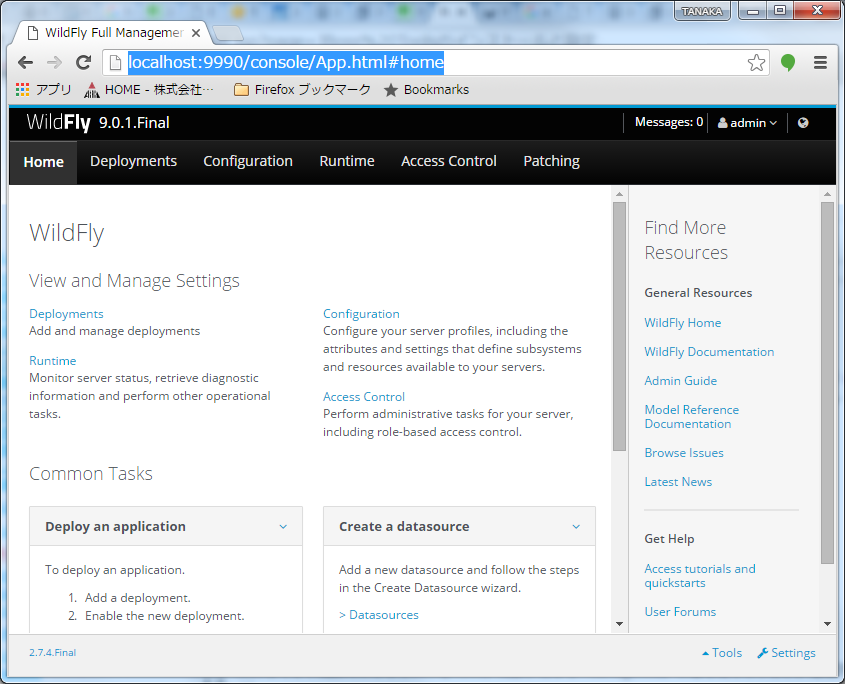The width and height of the screenshot is (845, 684).
Task: Maximize the browser window
Action: [x=780, y=11]
